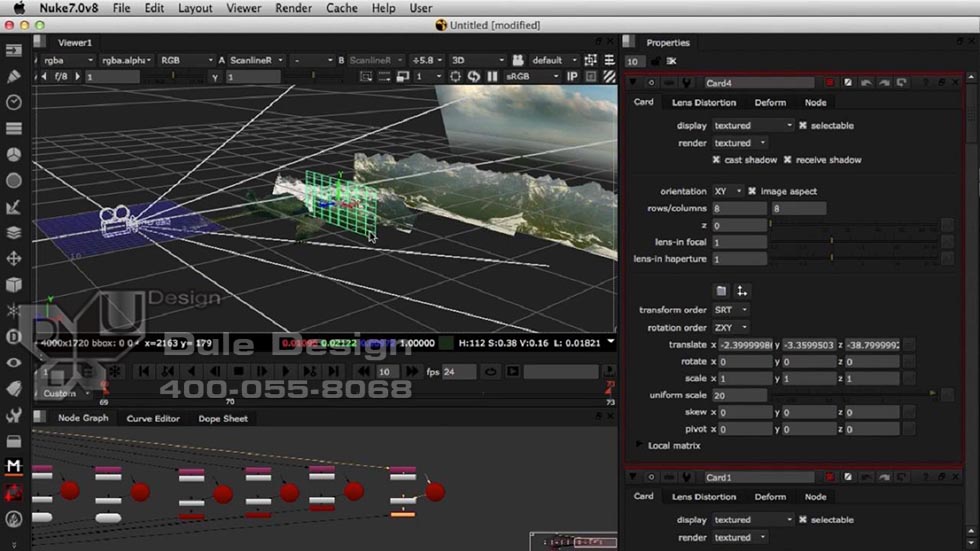Image resolution: width=980 pixels, height=551 pixels.
Task: Switch to the Curve Editor tab
Action: [x=152, y=419]
